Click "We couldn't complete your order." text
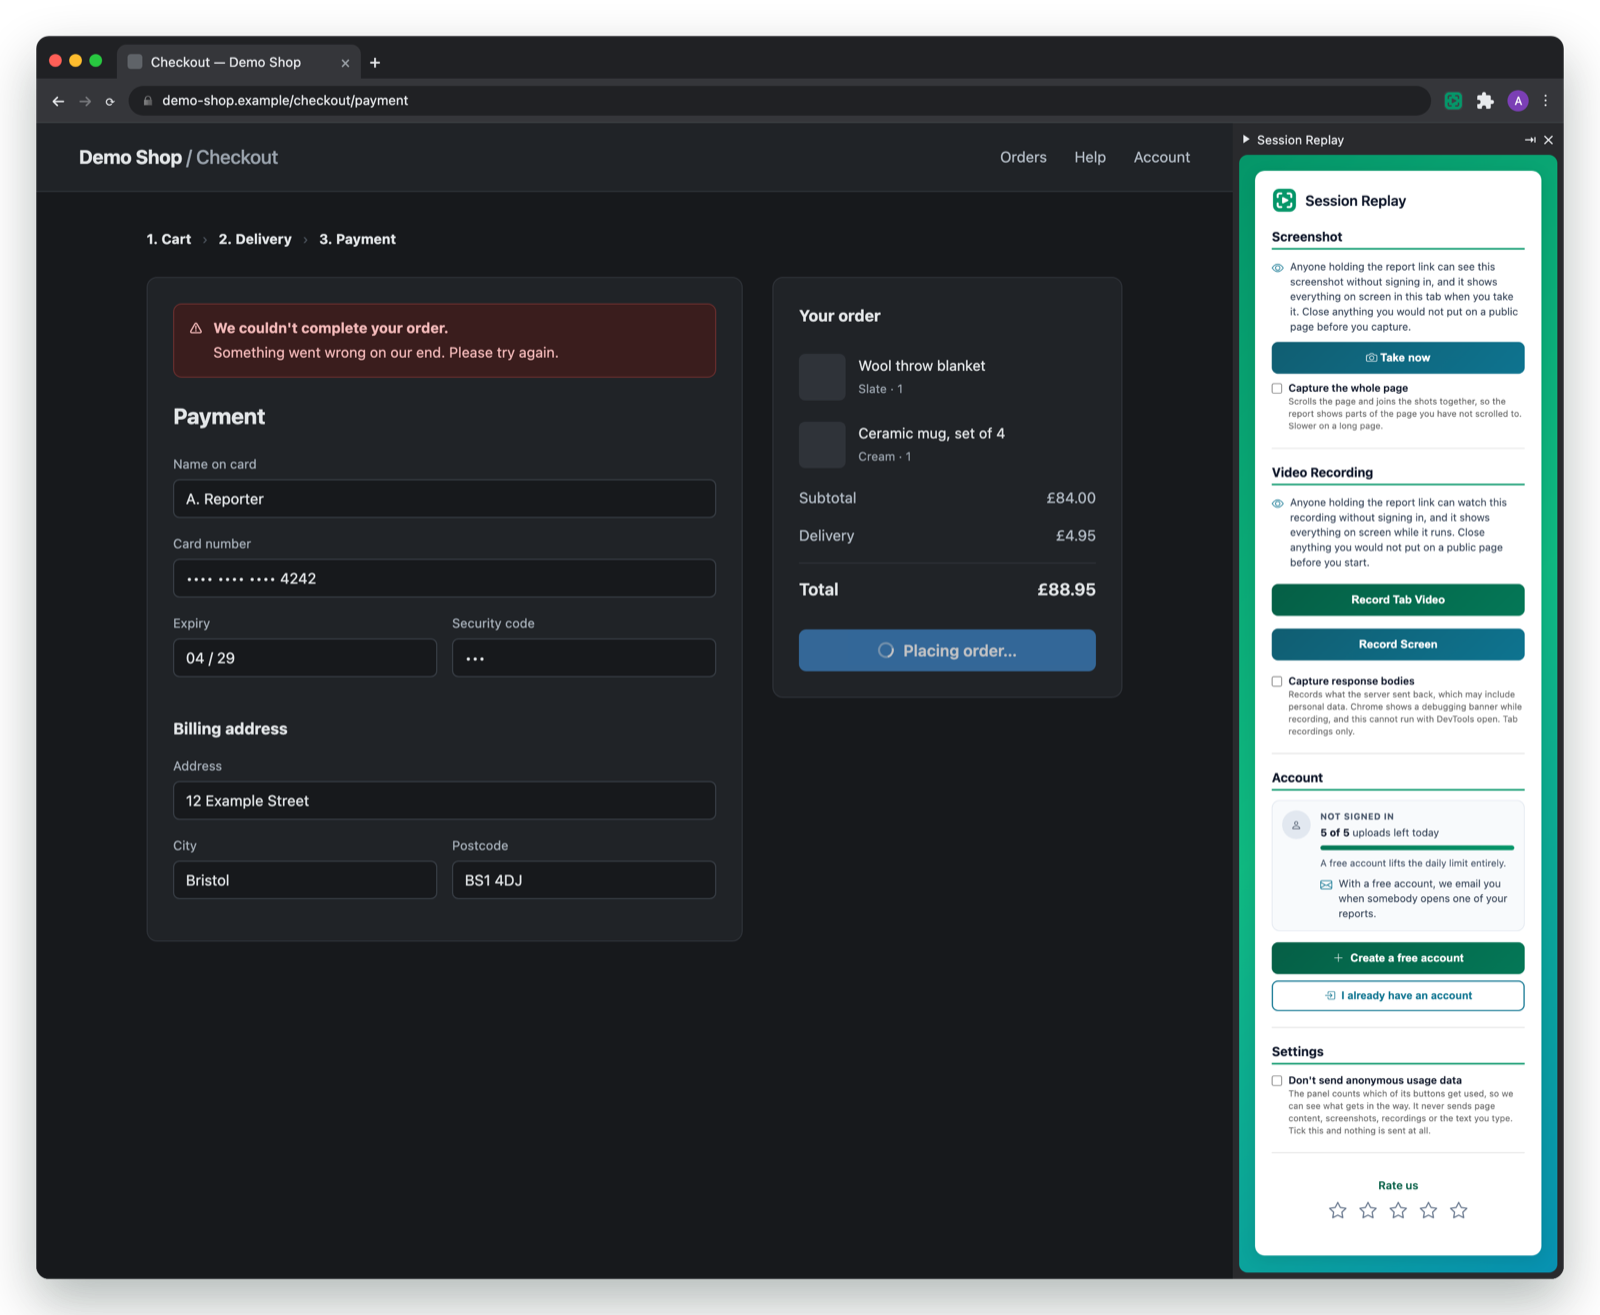This screenshot has height=1315, width=1600. coord(331,328)
